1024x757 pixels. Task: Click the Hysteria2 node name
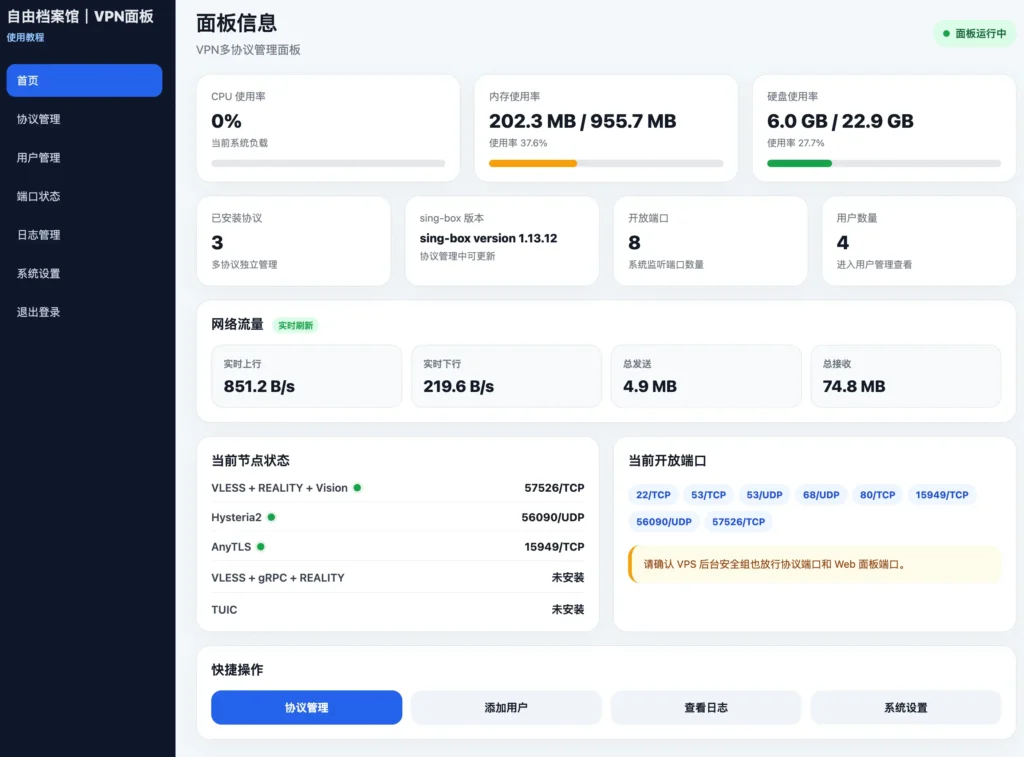click(x=236, y=517)
